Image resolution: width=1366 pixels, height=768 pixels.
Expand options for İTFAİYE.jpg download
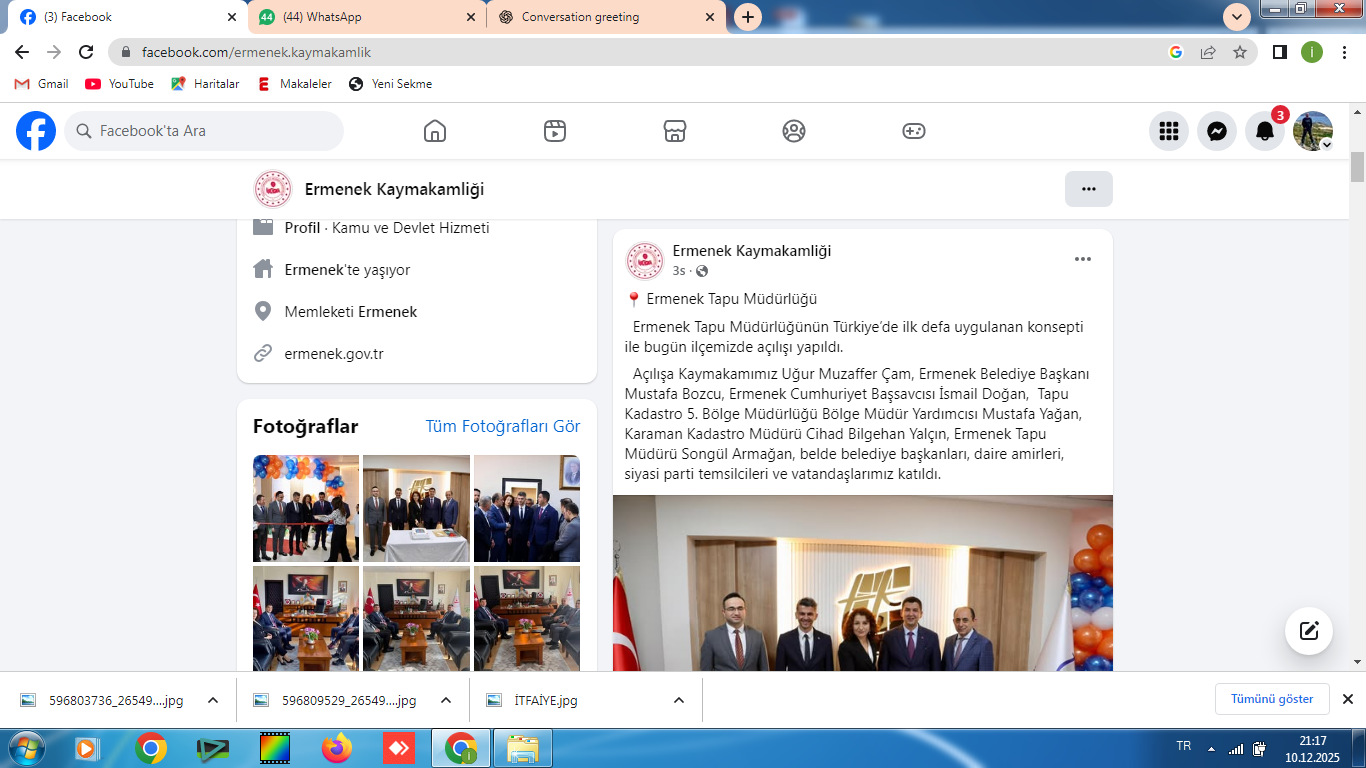coord(678,700)
